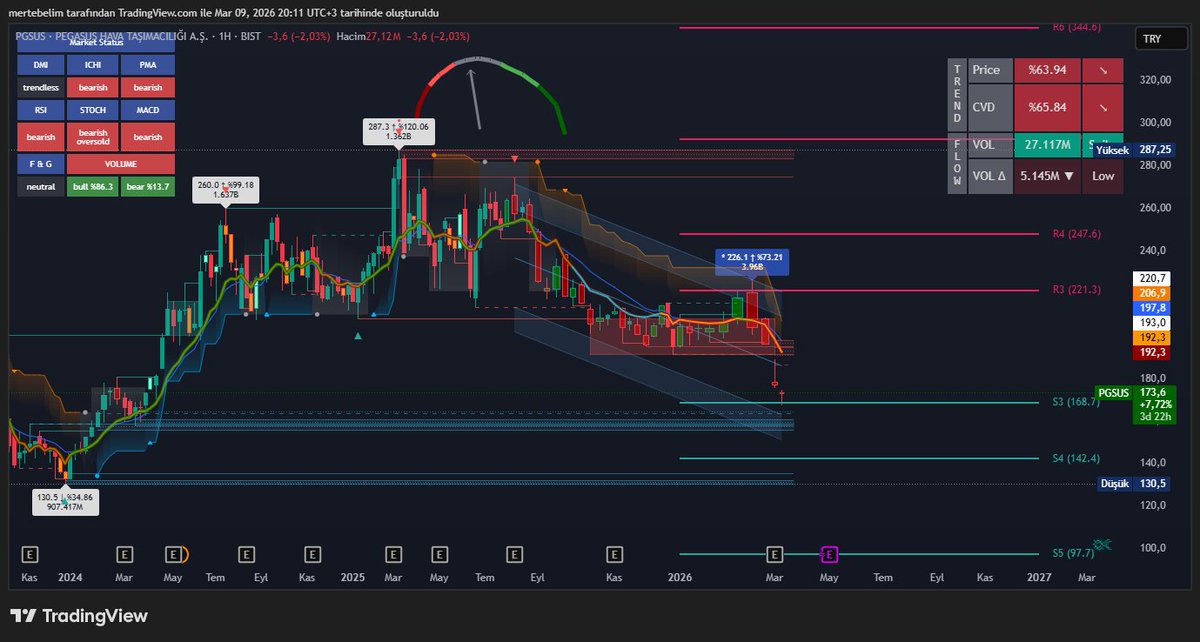Click the earnings E marker above Mar 2024
1200x642 pixels.
coord(125,553)
